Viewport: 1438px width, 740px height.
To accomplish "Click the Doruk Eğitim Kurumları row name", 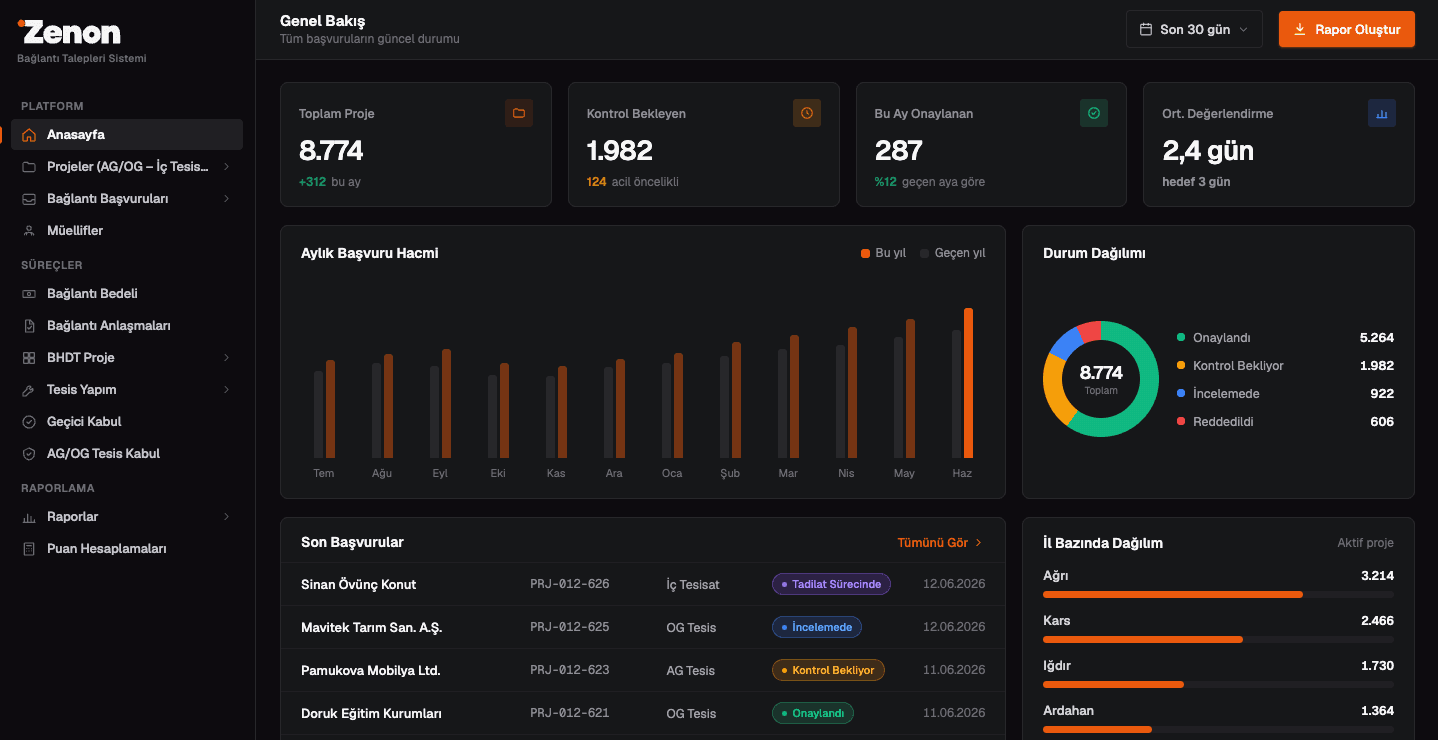I will tap(371, 714).
